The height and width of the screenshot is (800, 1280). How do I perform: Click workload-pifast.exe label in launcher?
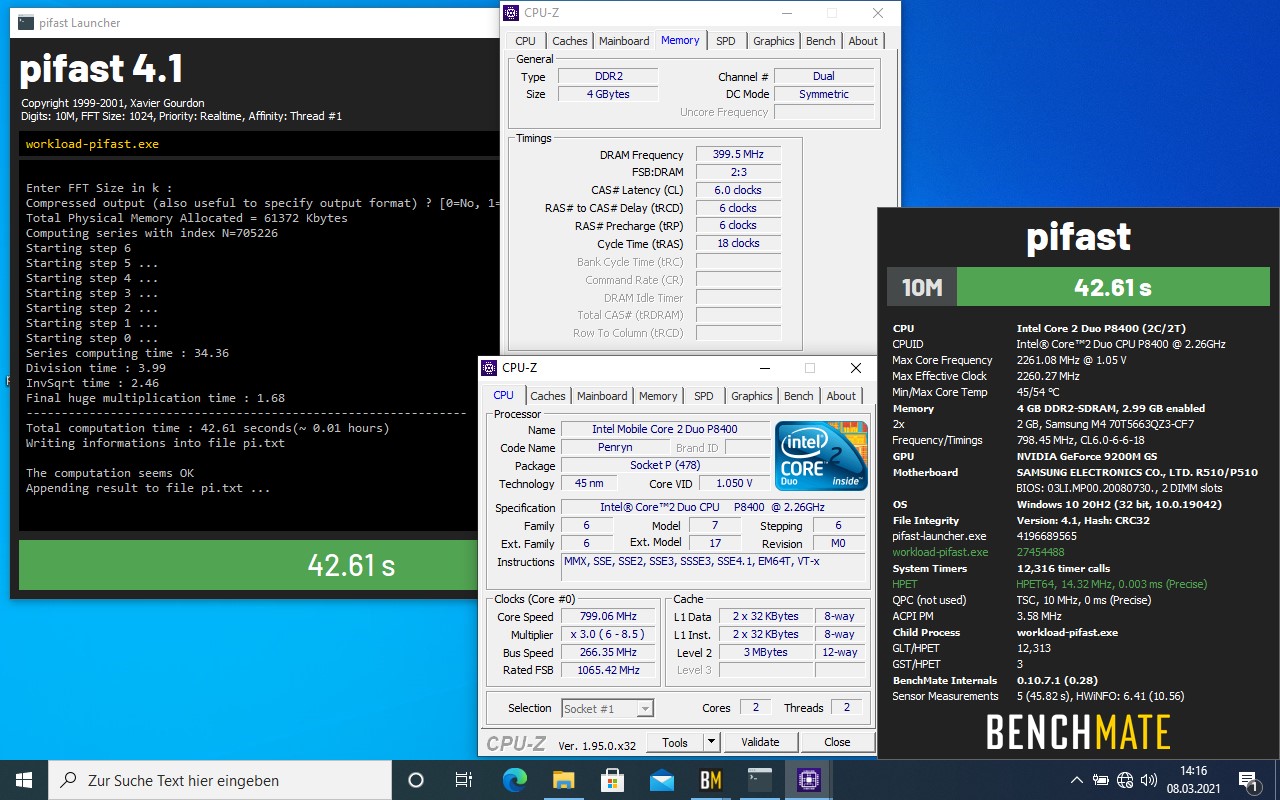92,144
